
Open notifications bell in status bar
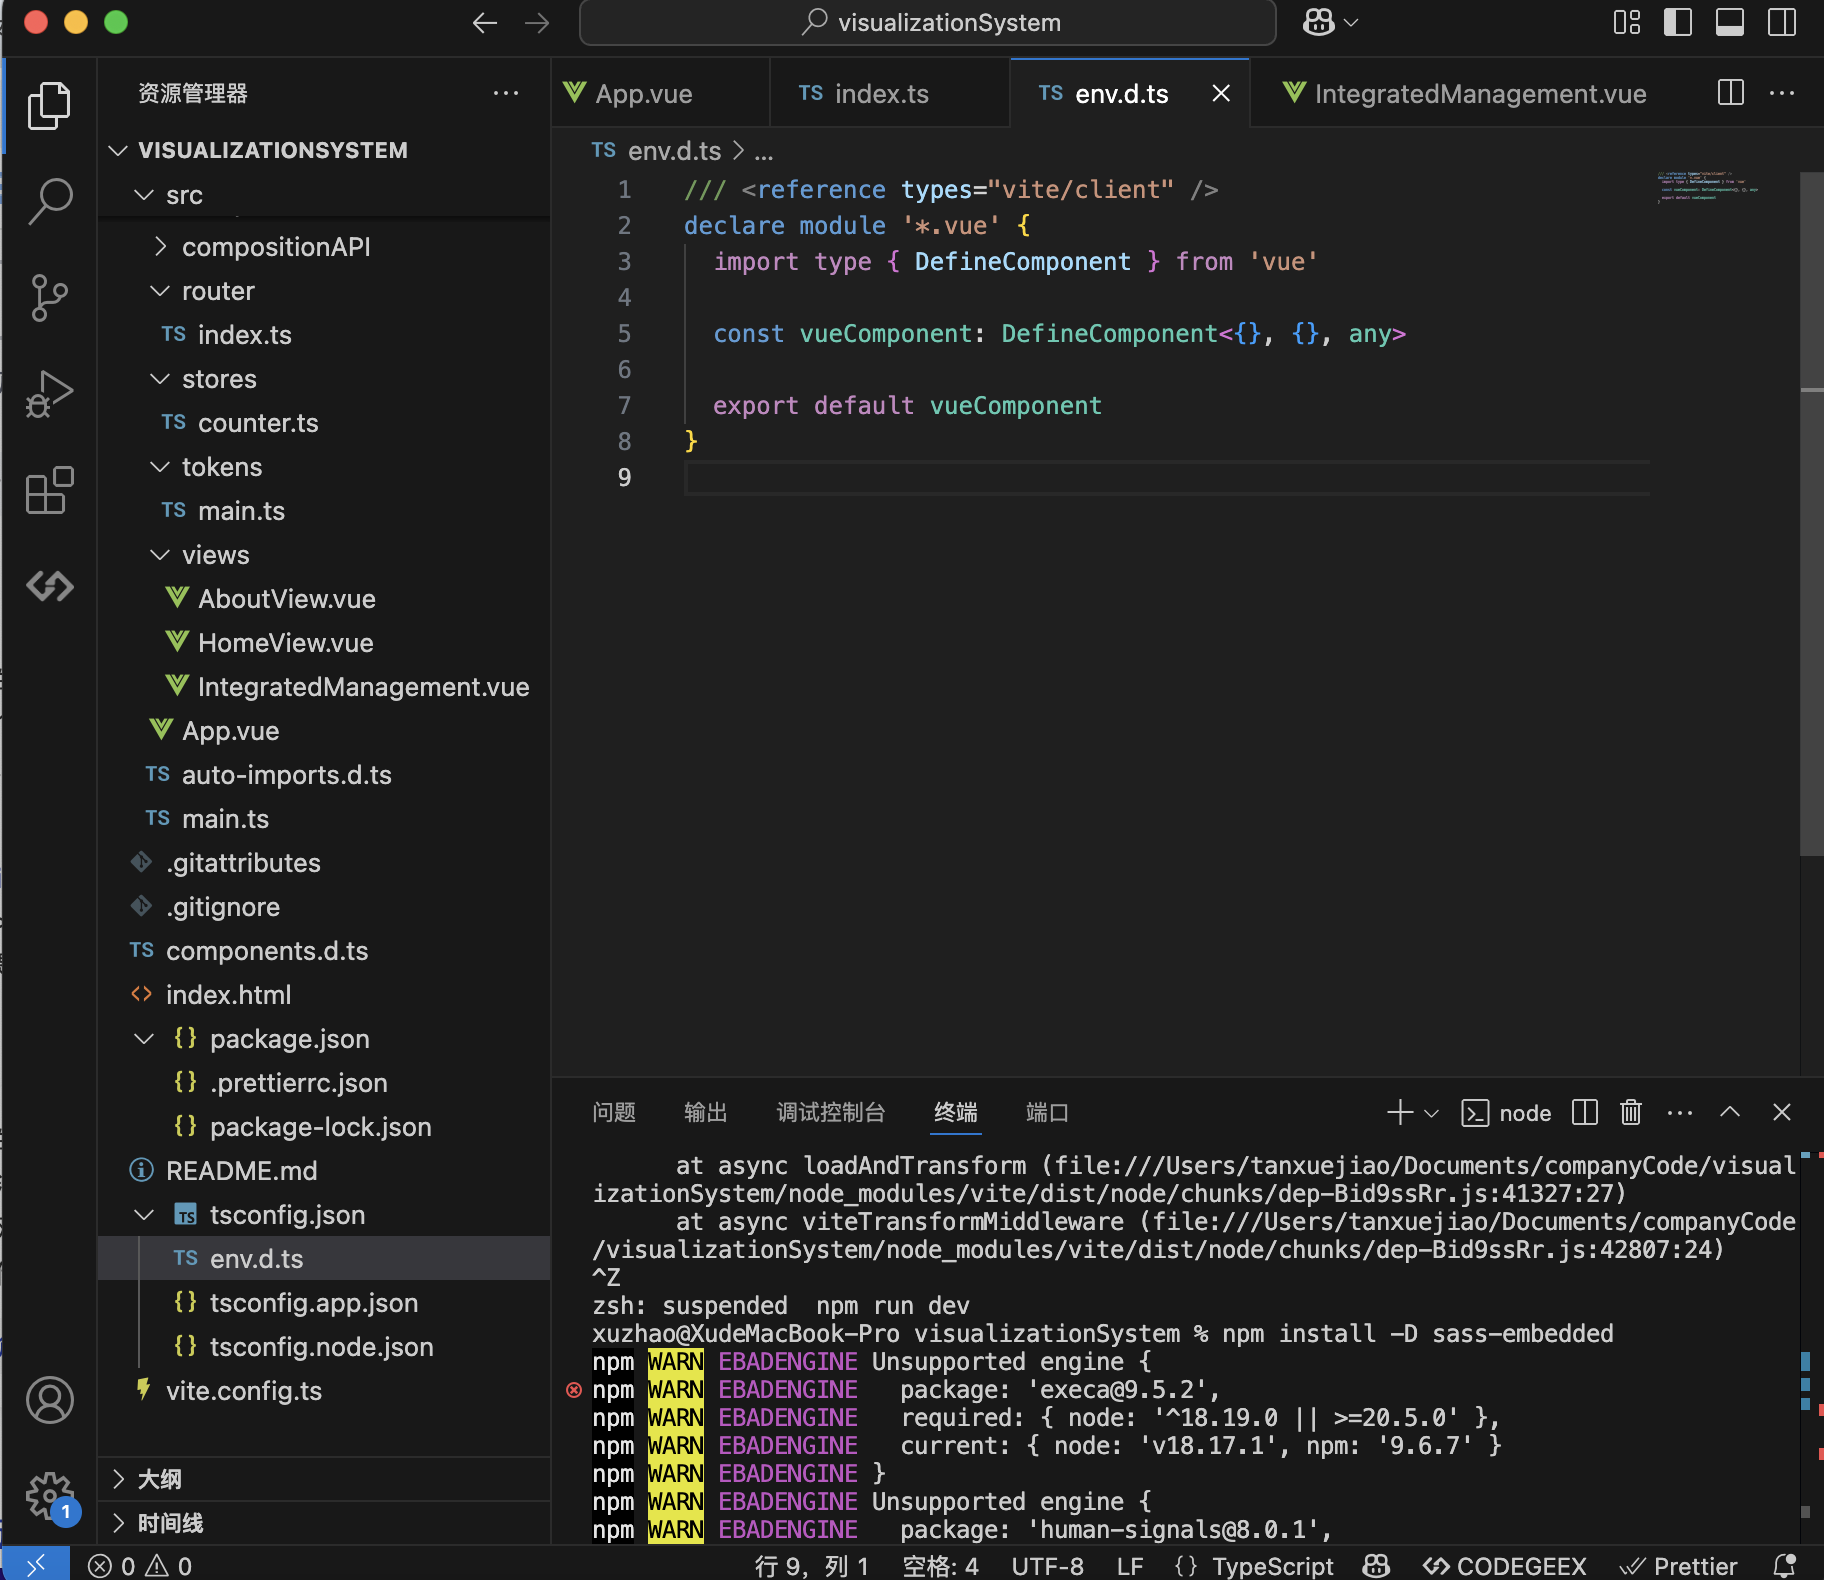pyautogui.click(x=1785, y=1565)
